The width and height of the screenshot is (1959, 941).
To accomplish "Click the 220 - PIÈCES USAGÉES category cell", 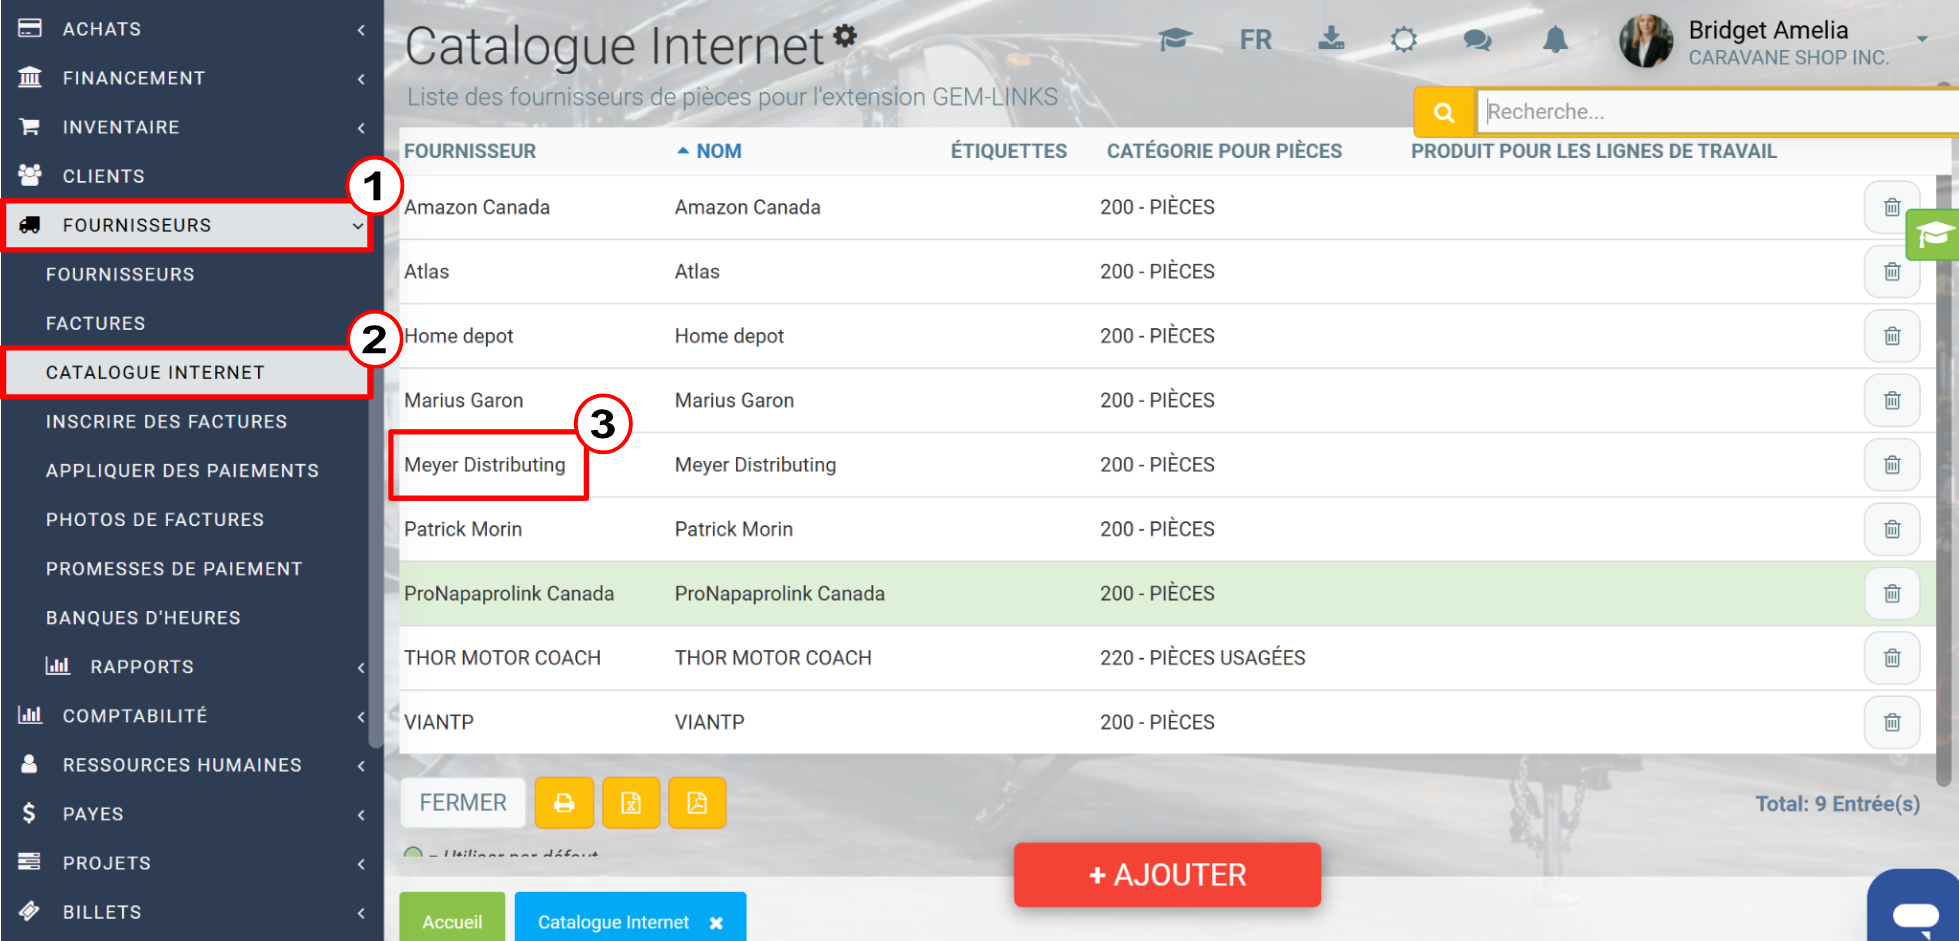I will tap(1203, 658).
